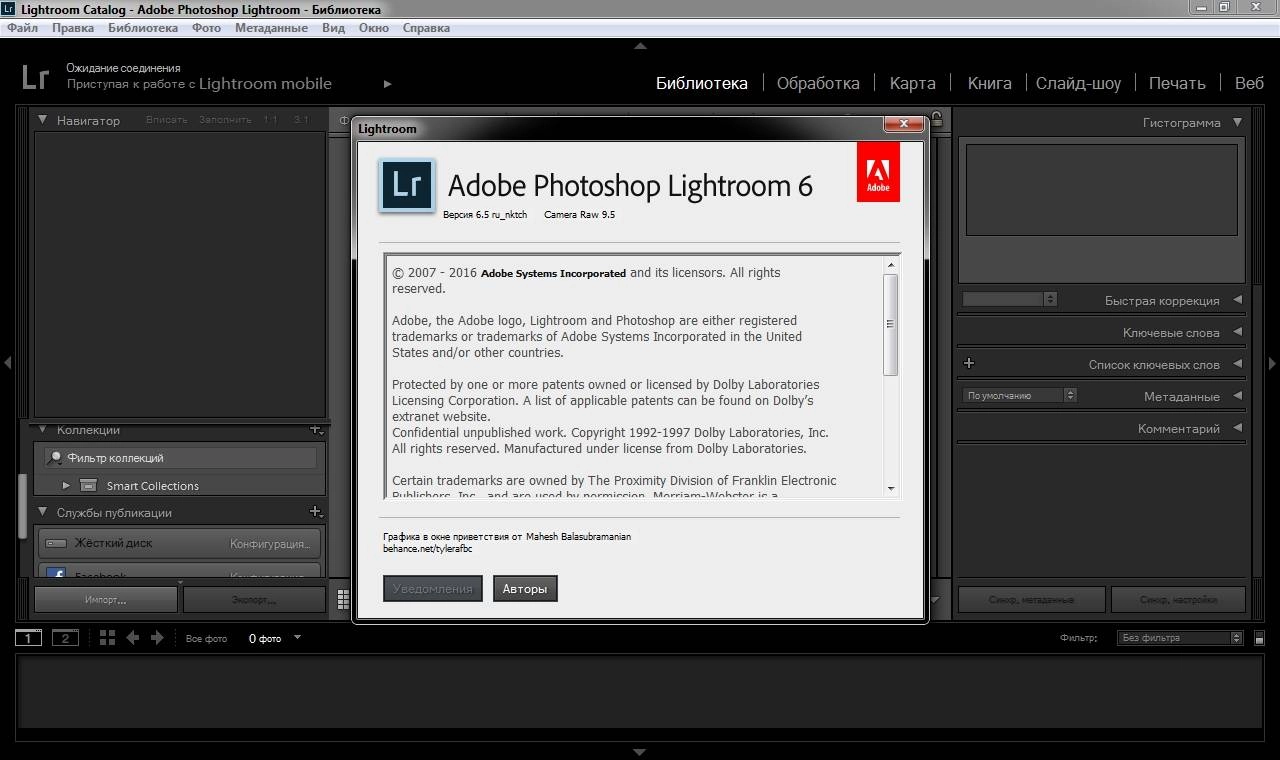Click the red Adobe logo in dialog
The width and height of the screenshot is (1280, 760).
click(878, 172)
